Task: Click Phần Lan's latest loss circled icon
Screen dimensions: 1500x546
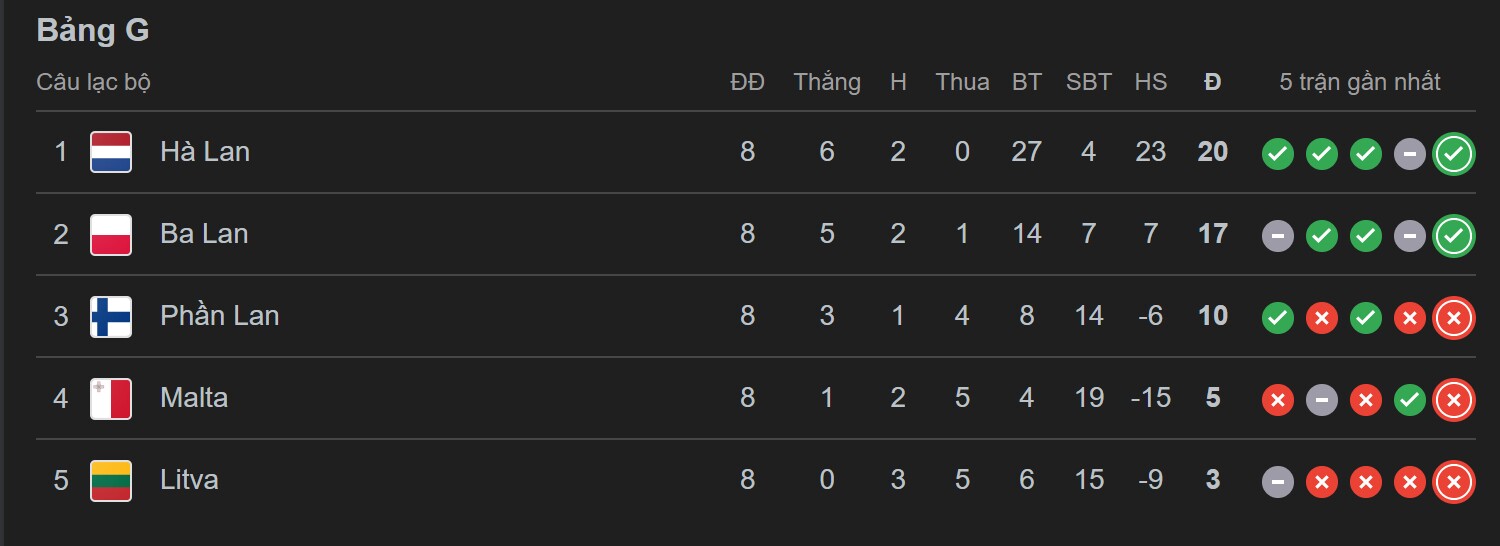Action: pos(1454,318)
